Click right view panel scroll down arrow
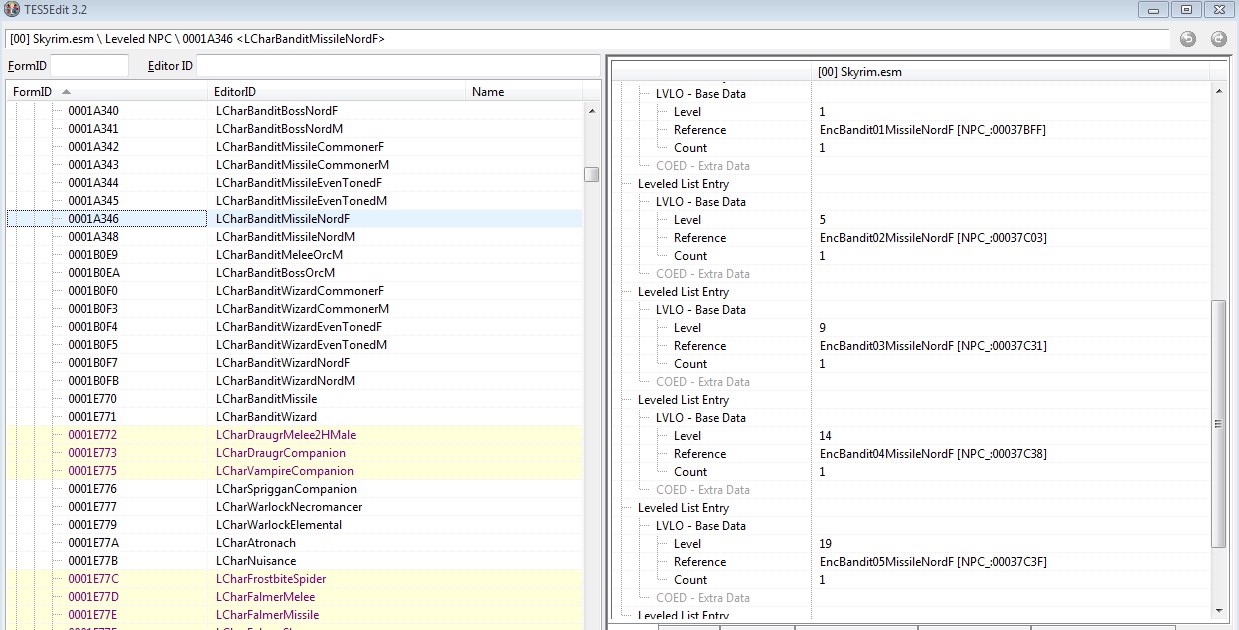Image resolution: width=1239 pixels, height=630 pixels. pyautogui.click(x=1218, y=610)
